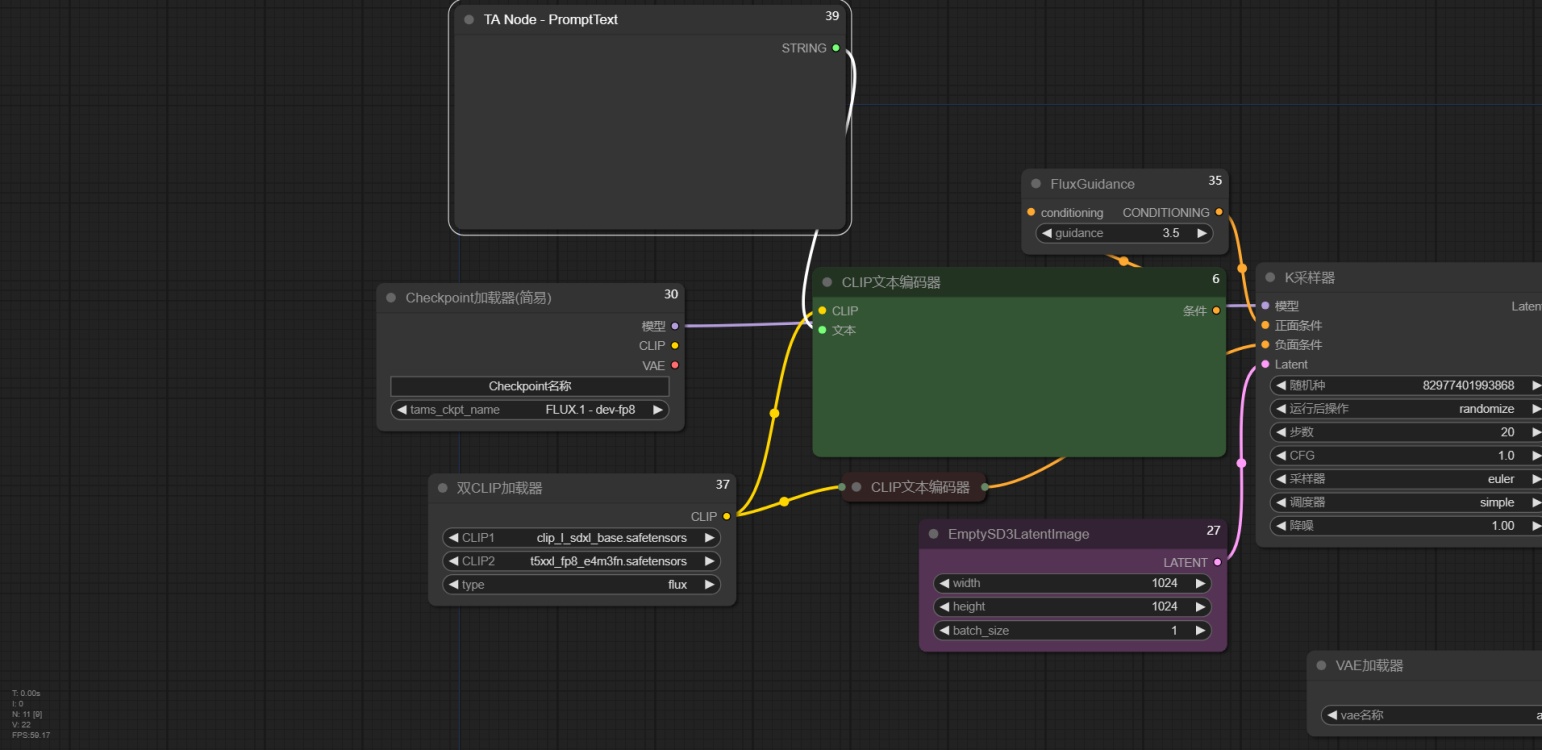Click the VAE output port on Checkpoint loader

[675, 366]
